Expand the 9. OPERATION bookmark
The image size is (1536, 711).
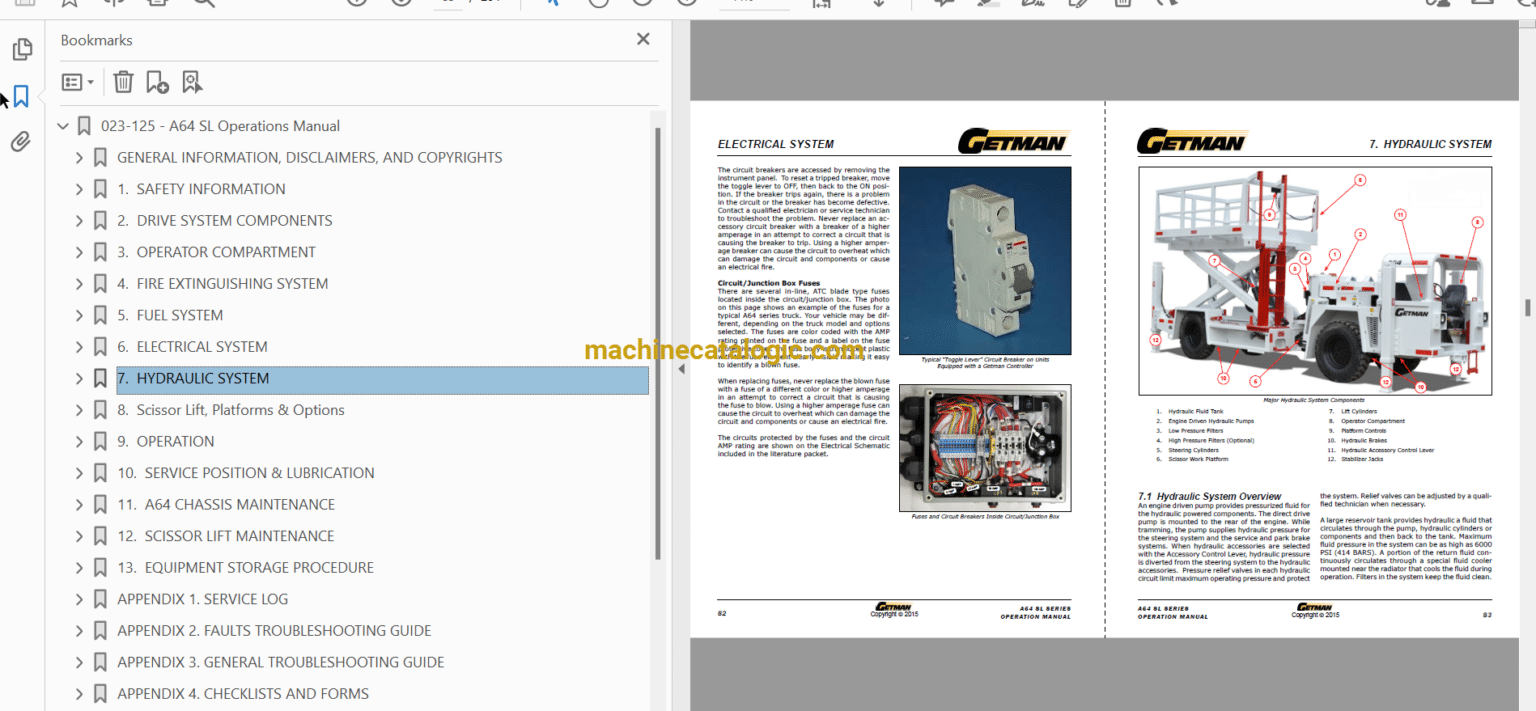click(x=80, y=442)
